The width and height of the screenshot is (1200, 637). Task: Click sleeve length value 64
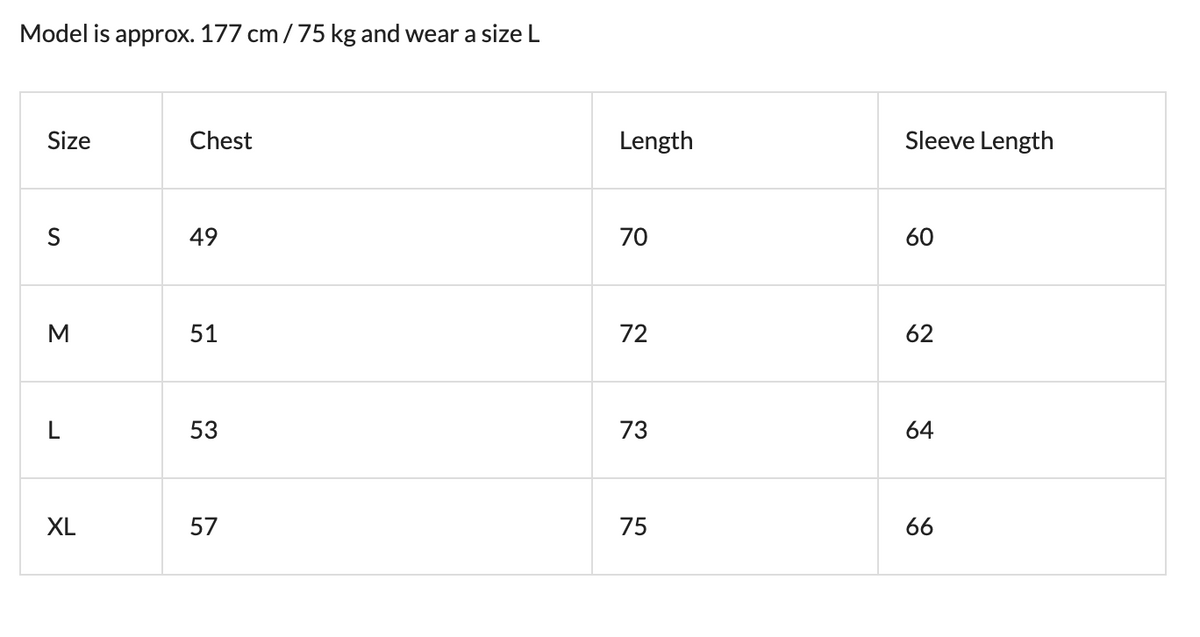[919, 431]
